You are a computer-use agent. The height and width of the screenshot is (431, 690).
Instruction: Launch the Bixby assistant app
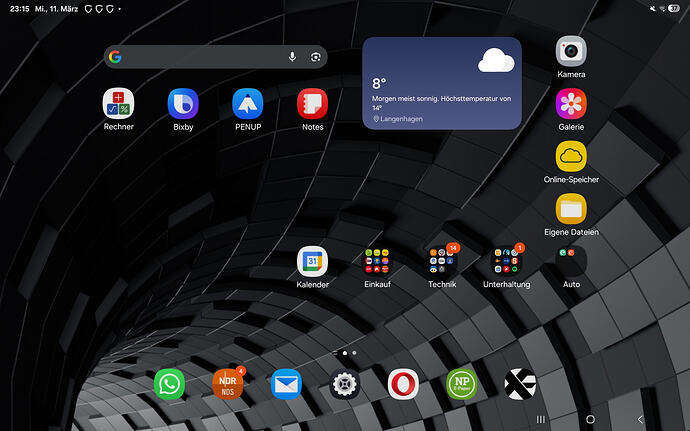click(183, 103)
